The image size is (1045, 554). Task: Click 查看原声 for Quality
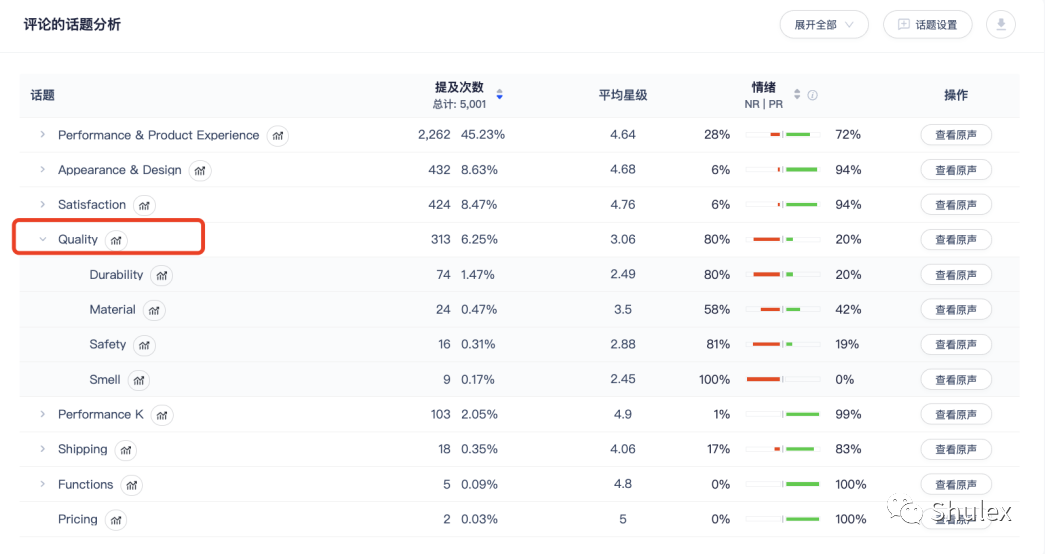click(x=956, y=239)
